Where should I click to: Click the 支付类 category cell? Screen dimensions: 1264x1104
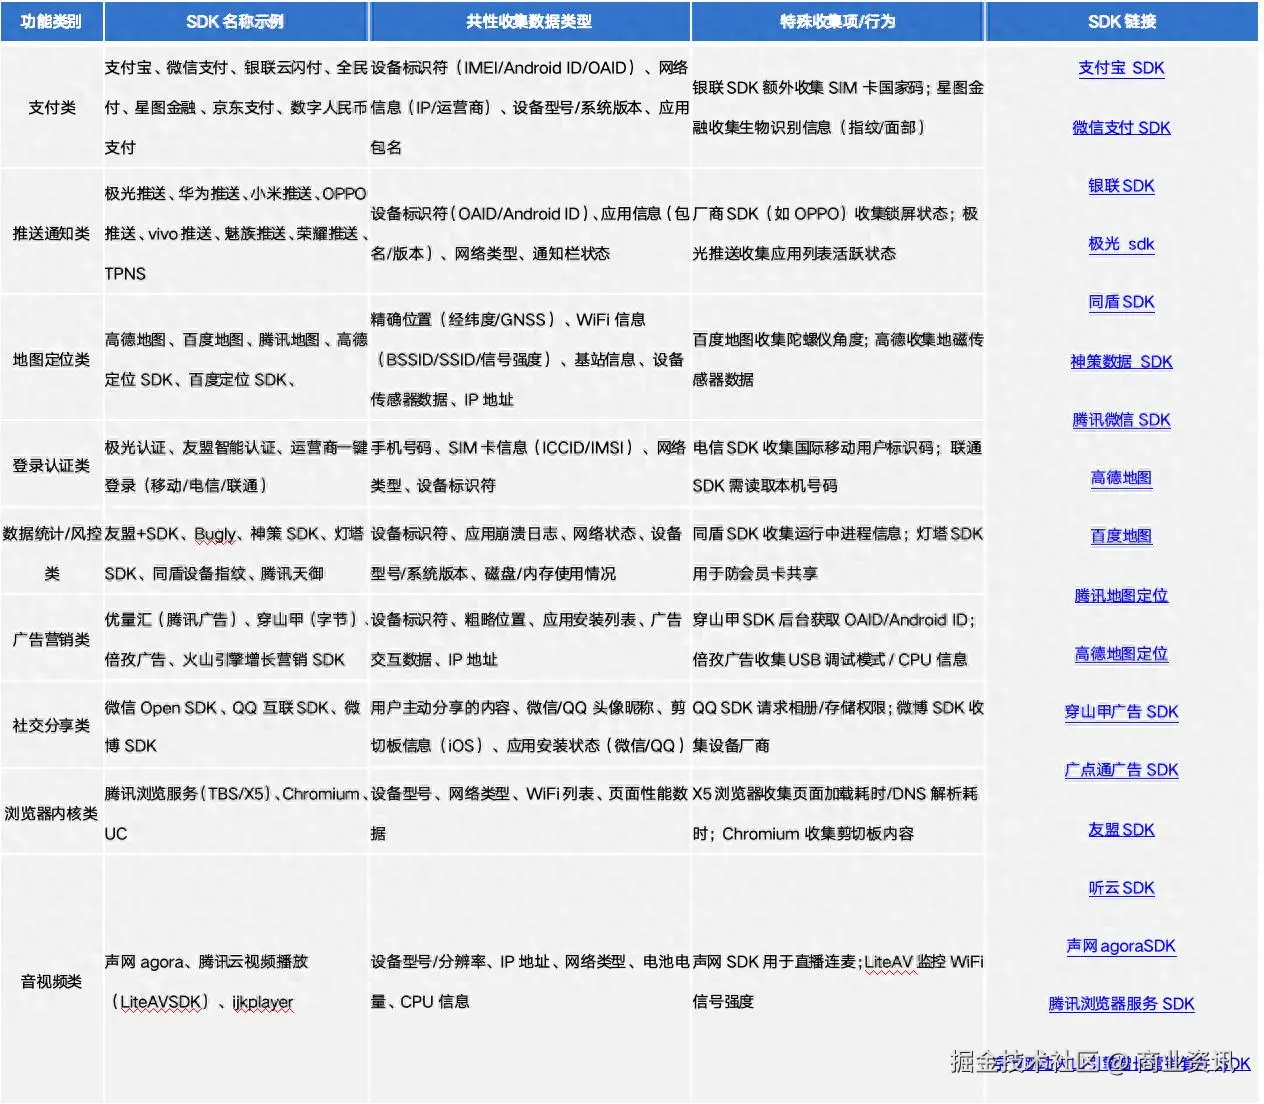click(51, 107)
